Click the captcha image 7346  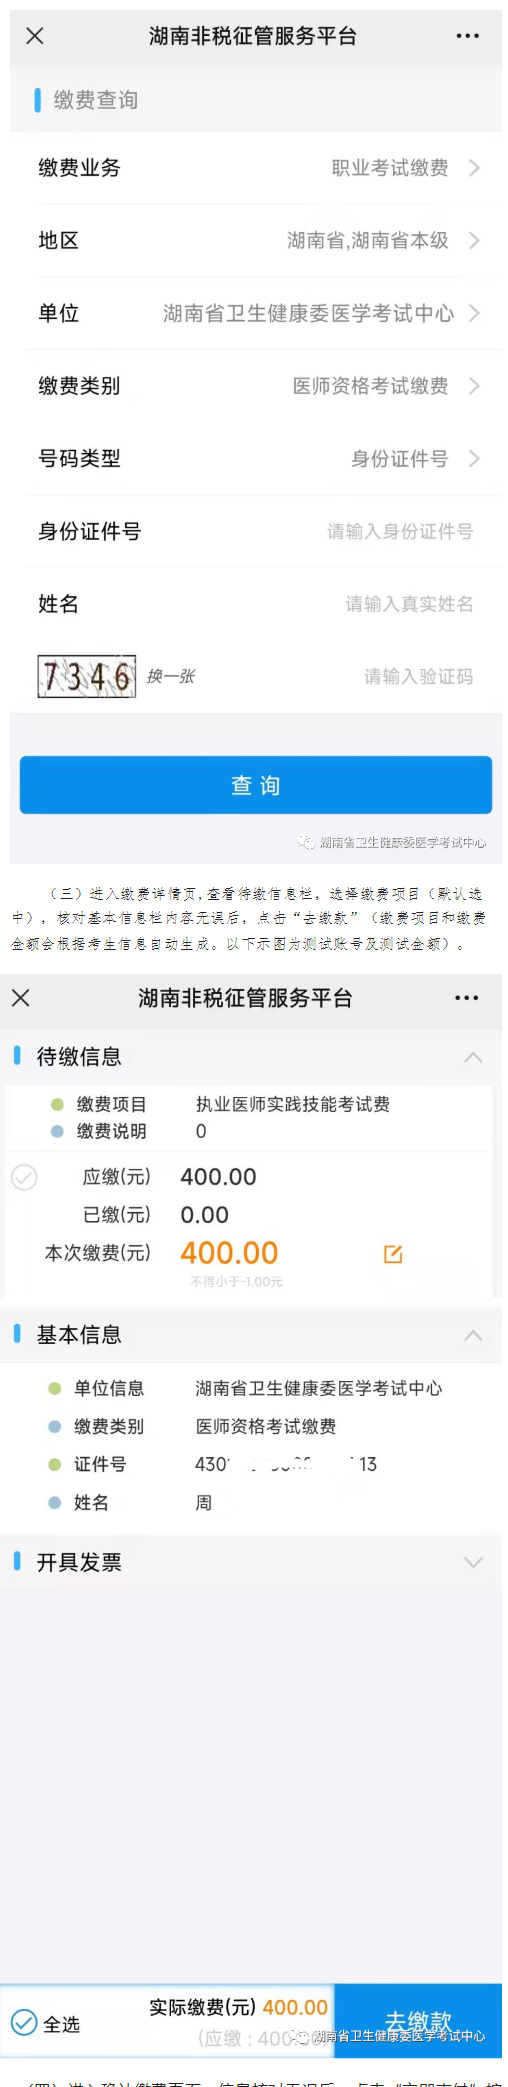(87, 677)
